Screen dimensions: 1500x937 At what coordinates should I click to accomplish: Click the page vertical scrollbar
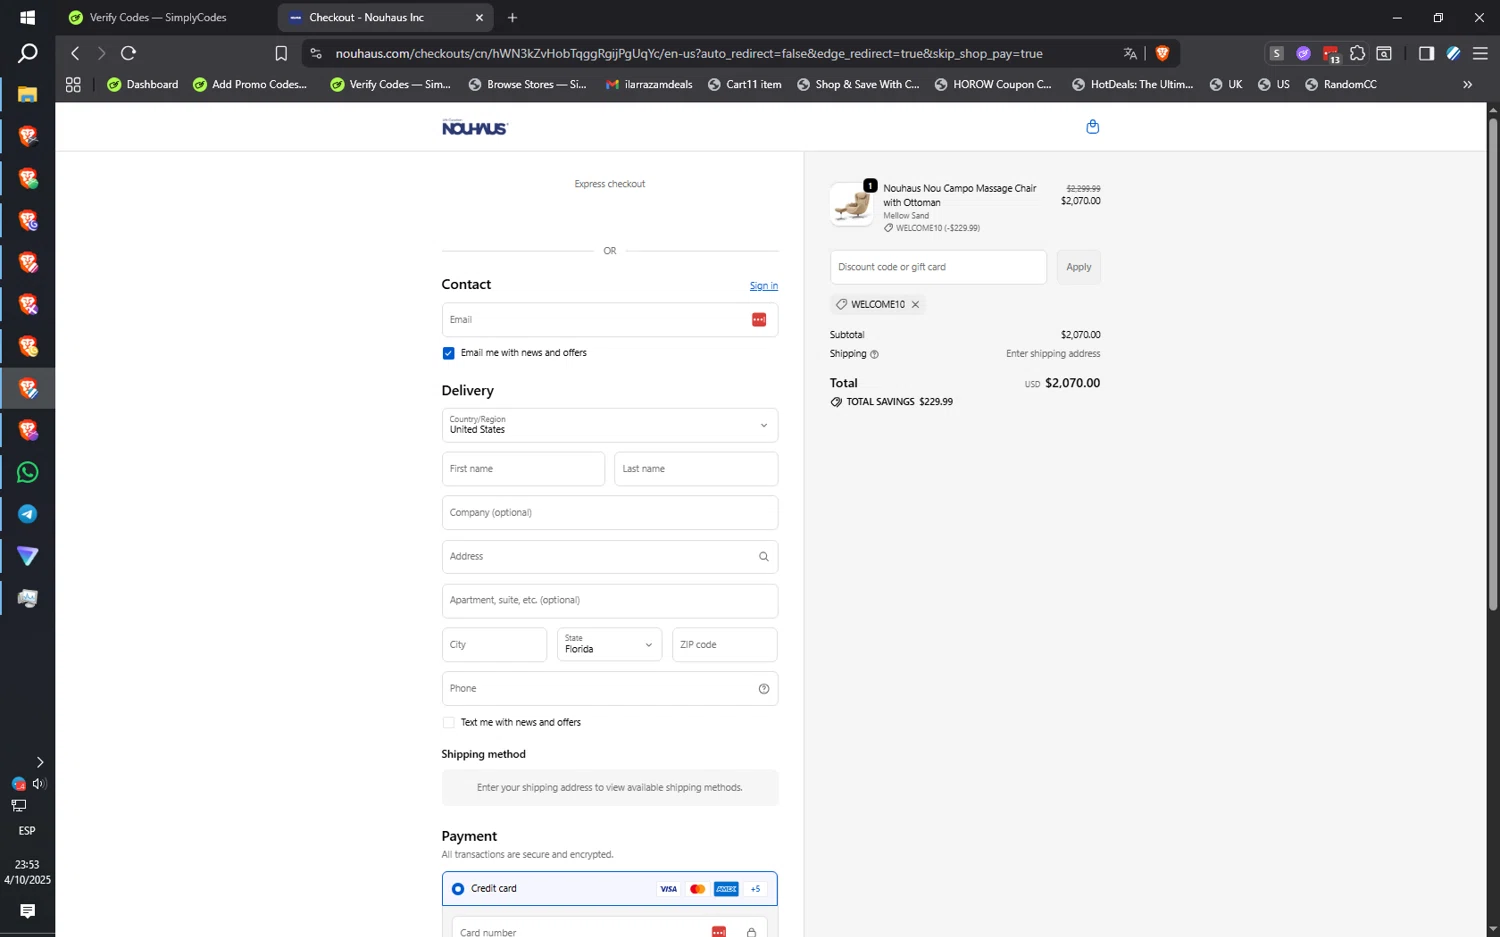point(1492,365)
